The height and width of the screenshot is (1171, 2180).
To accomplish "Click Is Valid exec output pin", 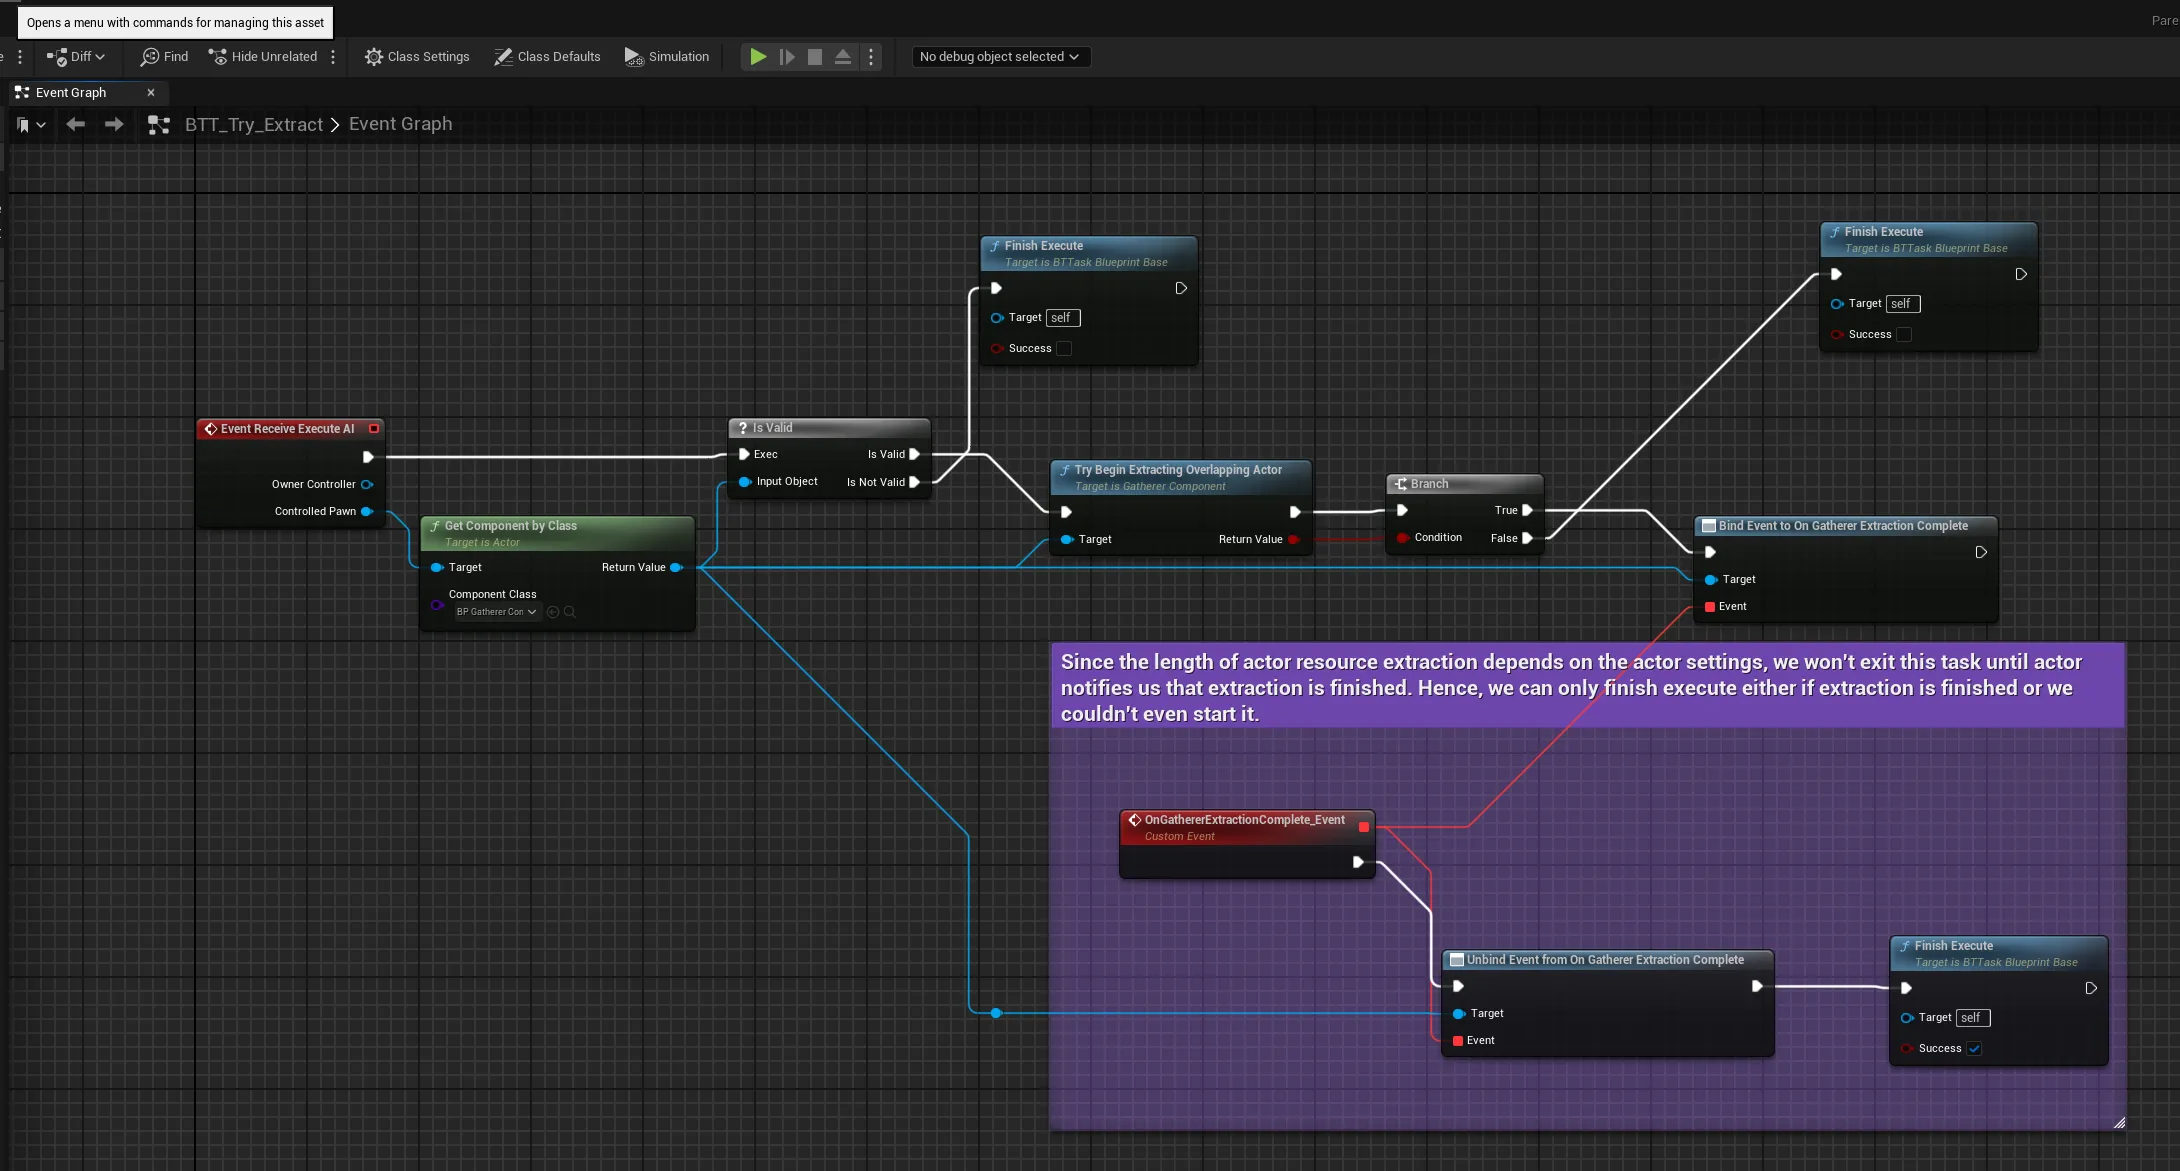I will pos(914,455).
